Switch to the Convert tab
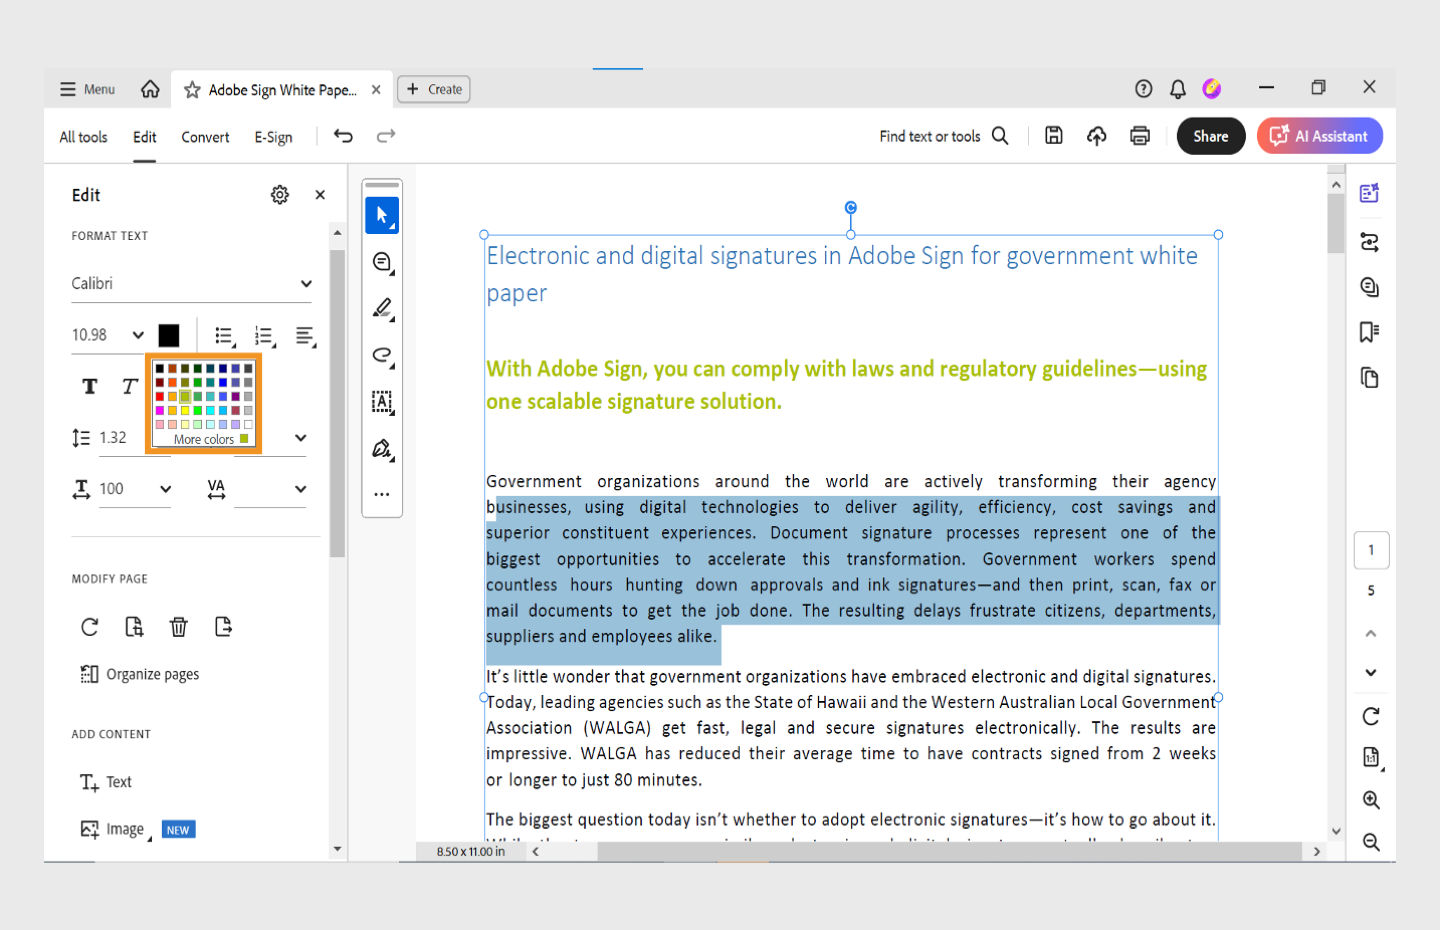Viewport: 1440px width, 930px height. tap(204, 137)
